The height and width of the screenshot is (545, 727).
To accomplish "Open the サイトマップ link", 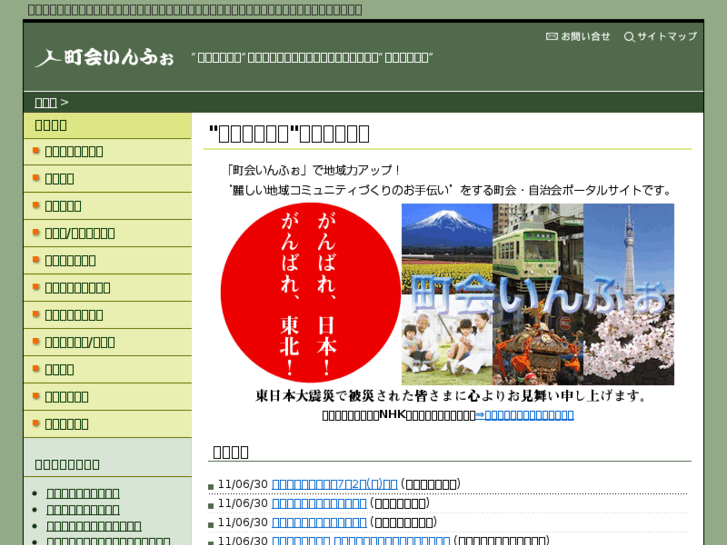I will click(667, 36).
